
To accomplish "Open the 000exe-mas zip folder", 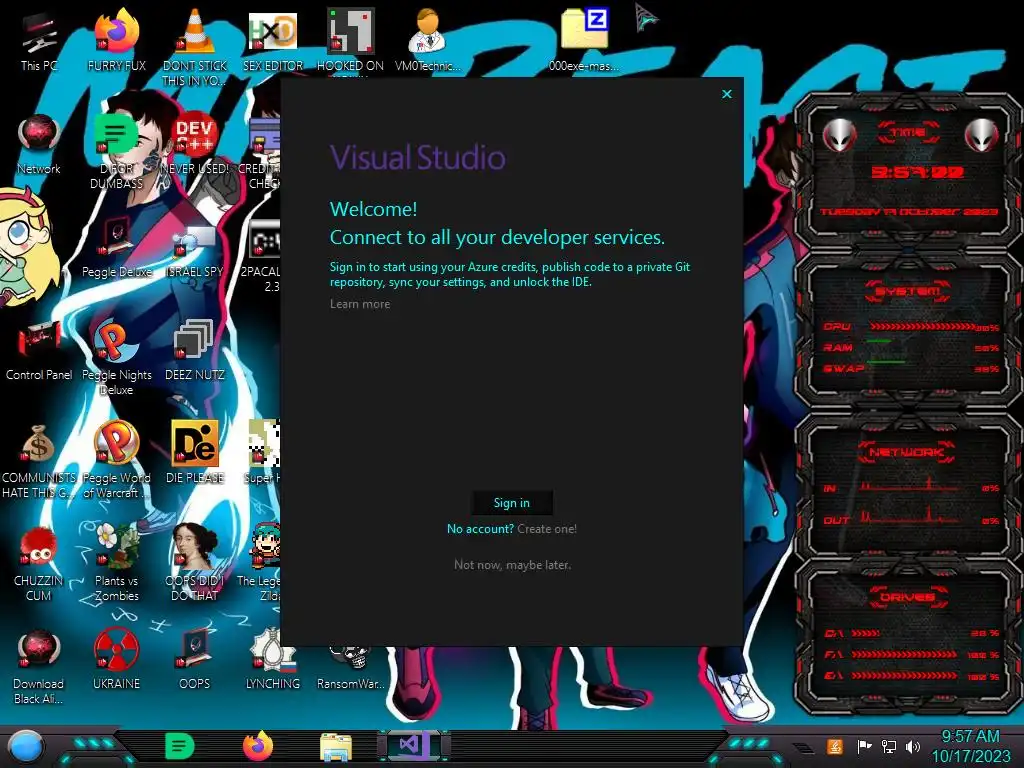I will [584, 40].
